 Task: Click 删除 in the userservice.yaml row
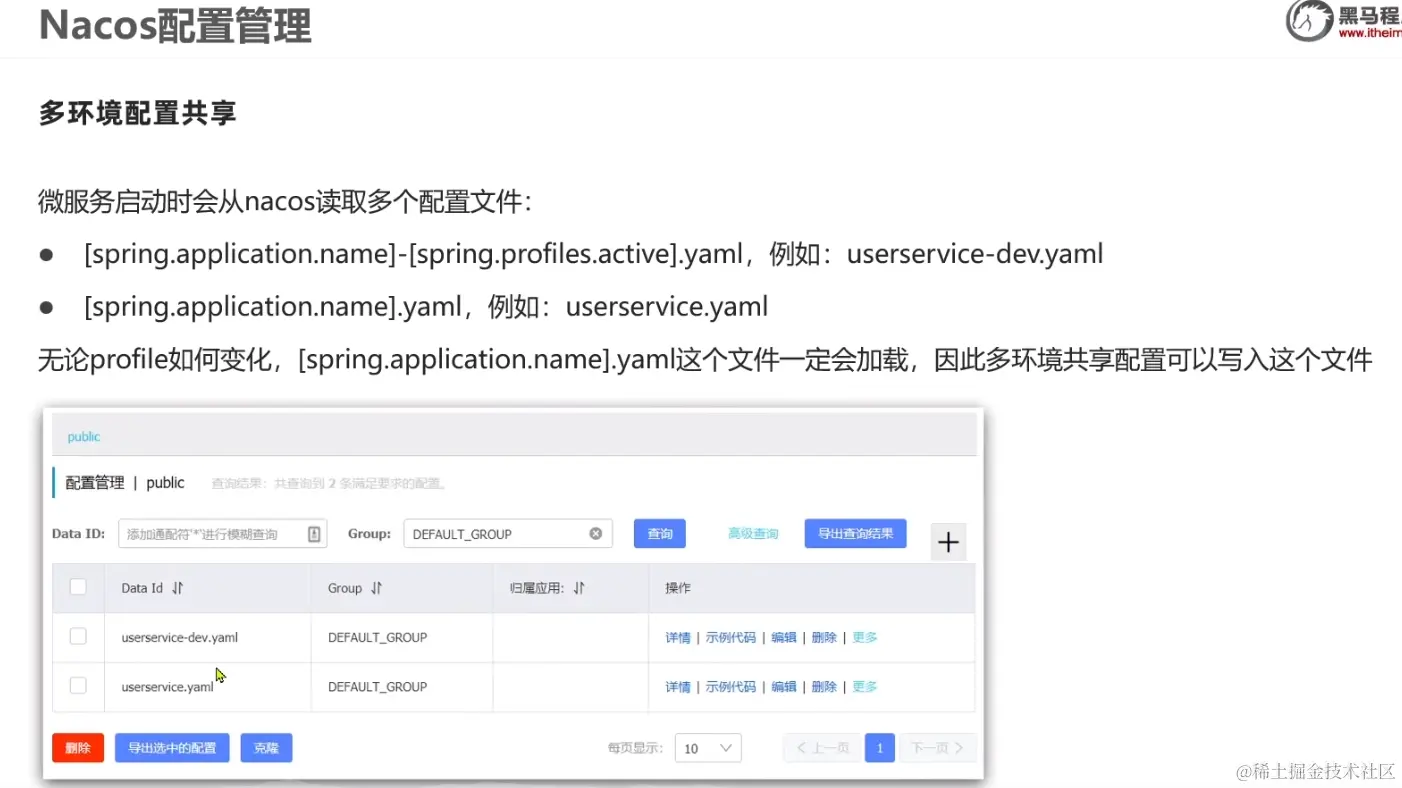[824, 686]
